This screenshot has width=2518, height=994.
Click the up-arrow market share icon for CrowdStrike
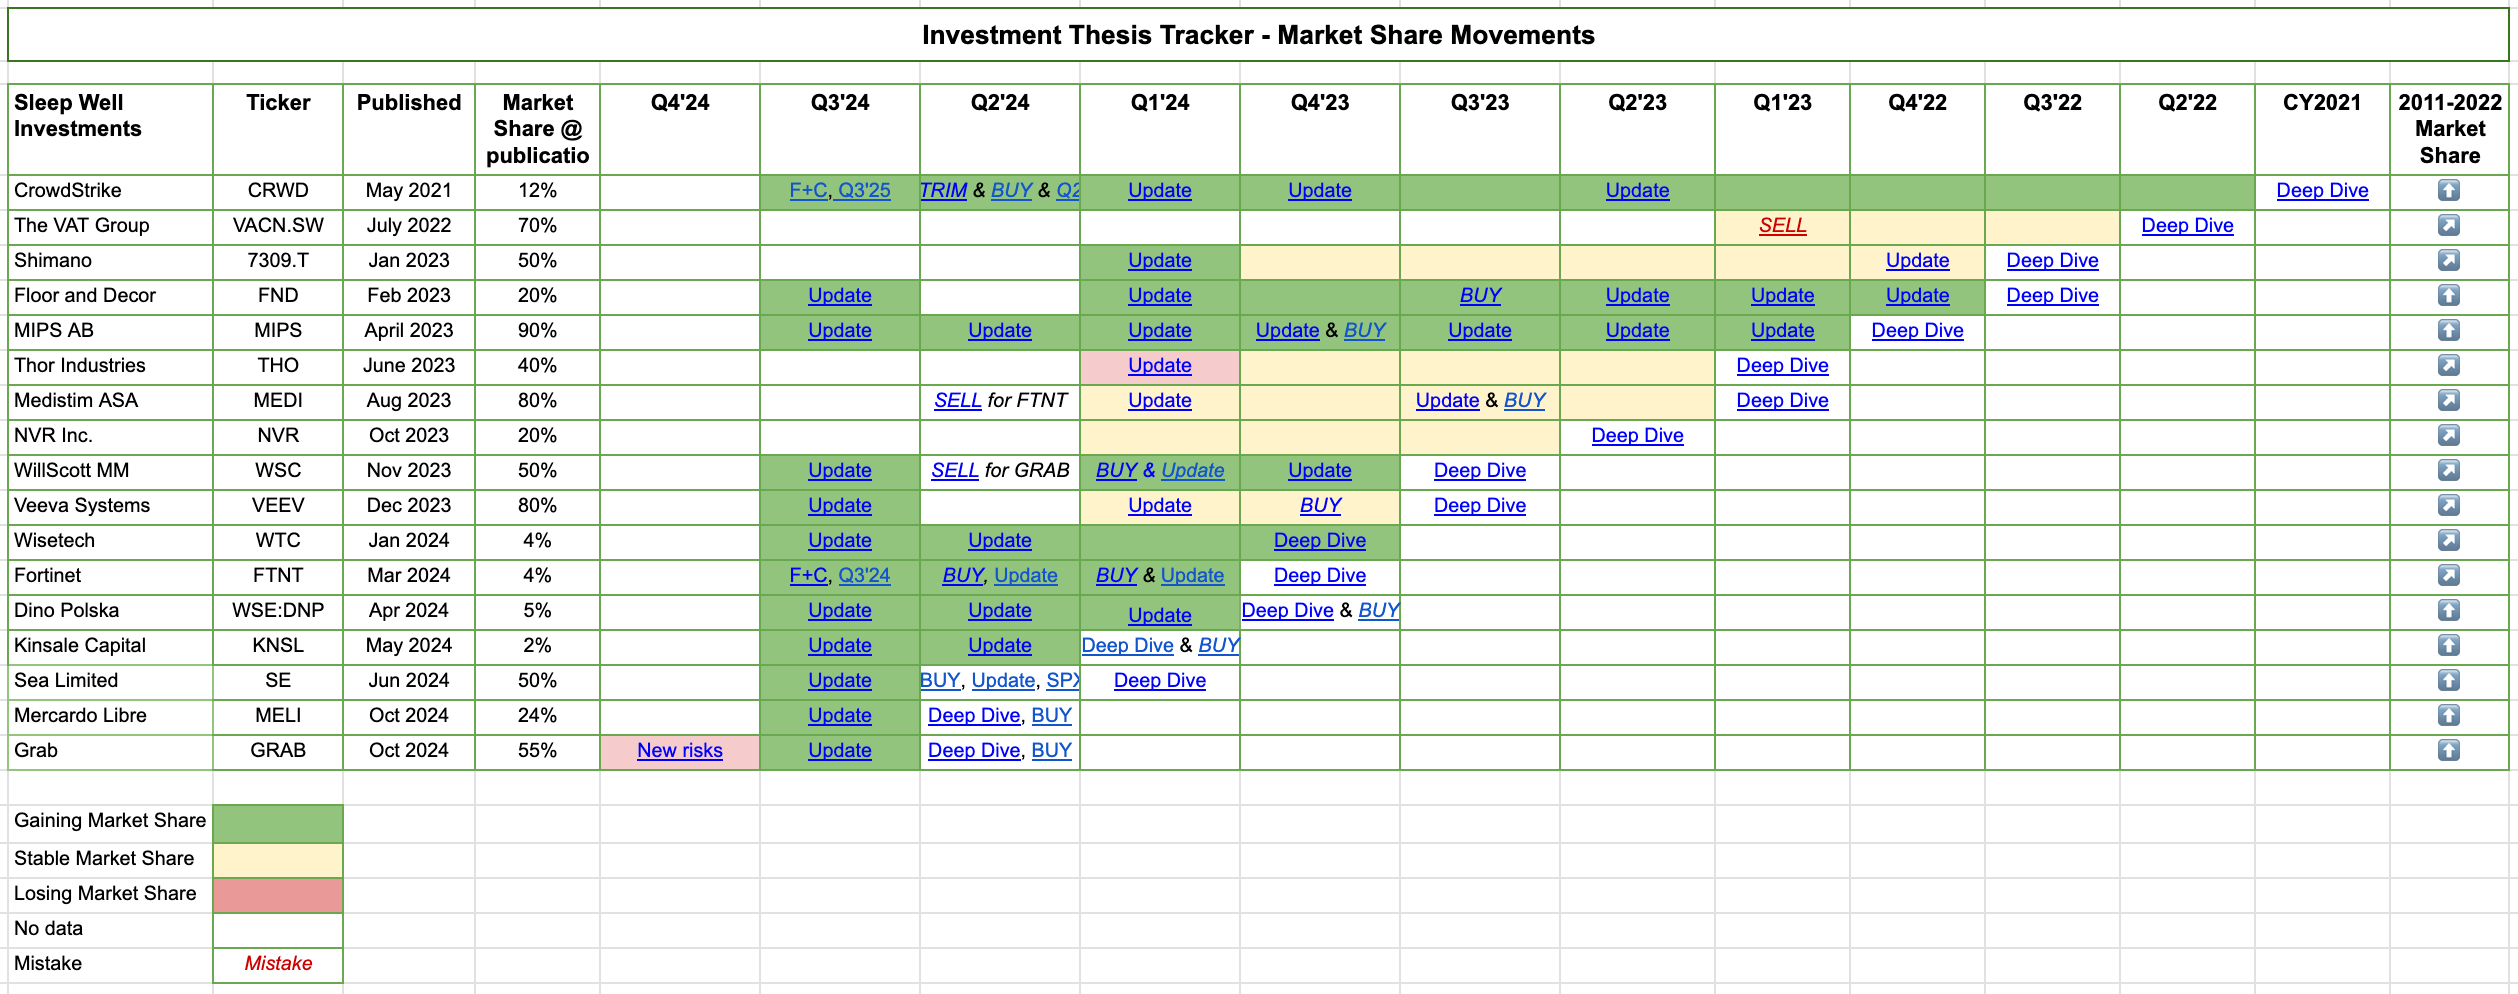pyautogui.click(x=2448, y=190)
